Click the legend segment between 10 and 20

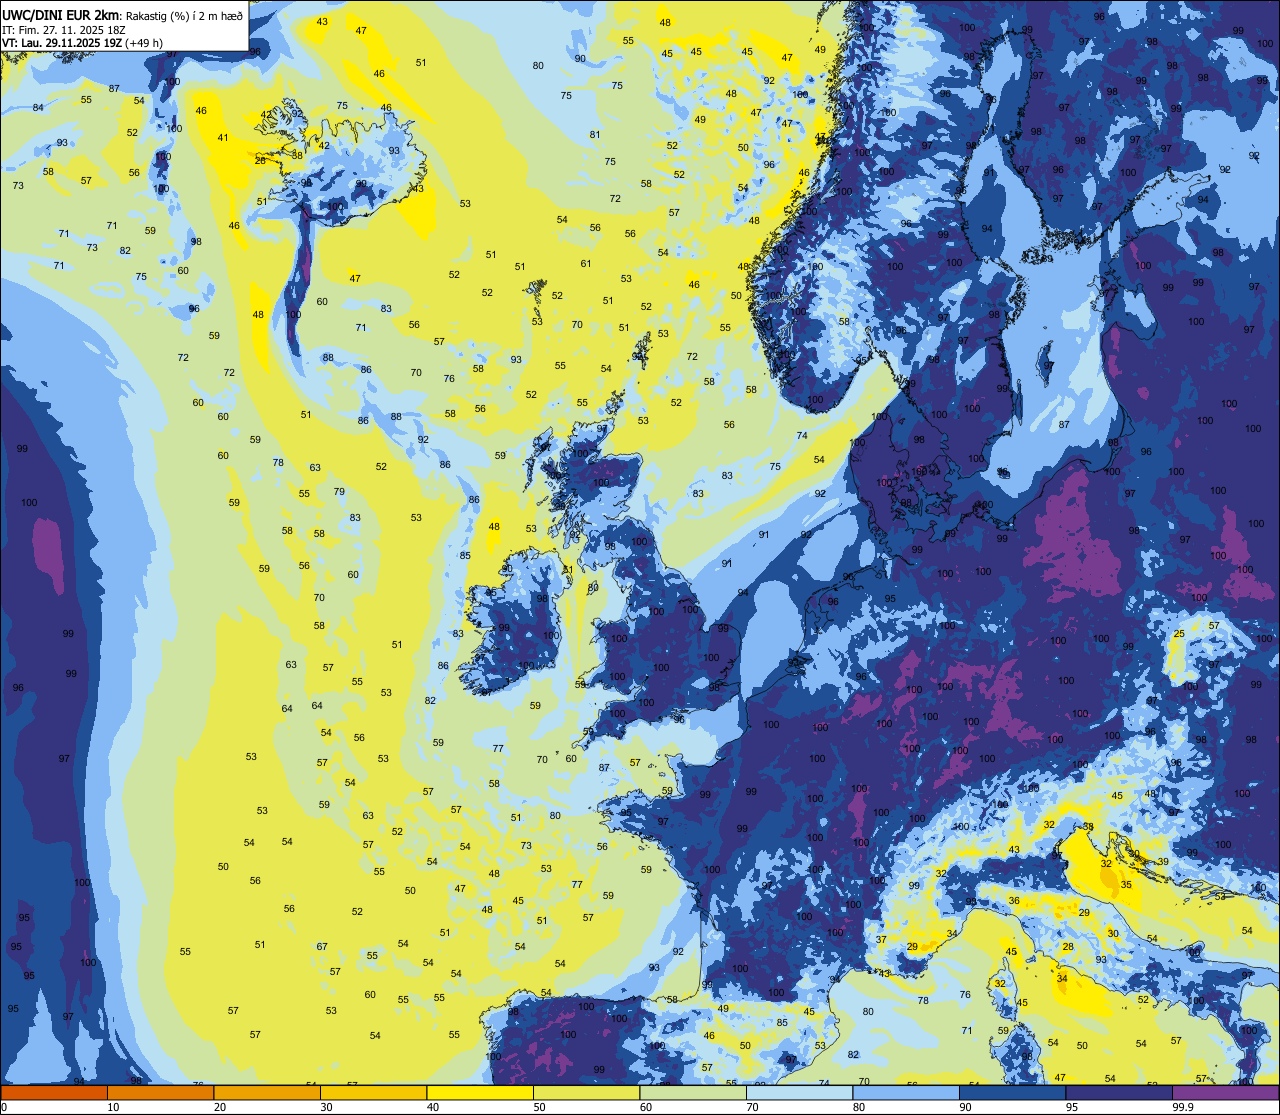click(160, 1092)
